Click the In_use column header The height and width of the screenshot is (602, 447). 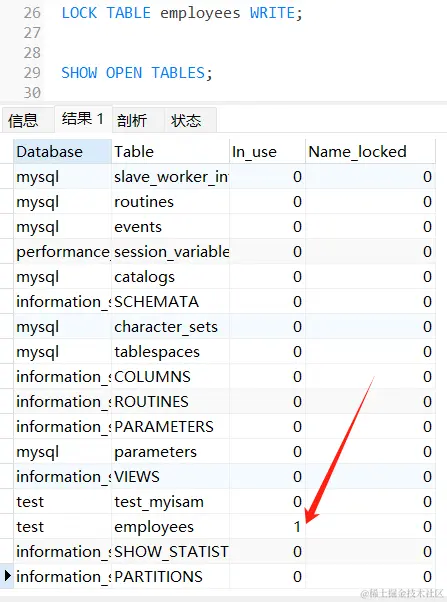click(267, 152)
